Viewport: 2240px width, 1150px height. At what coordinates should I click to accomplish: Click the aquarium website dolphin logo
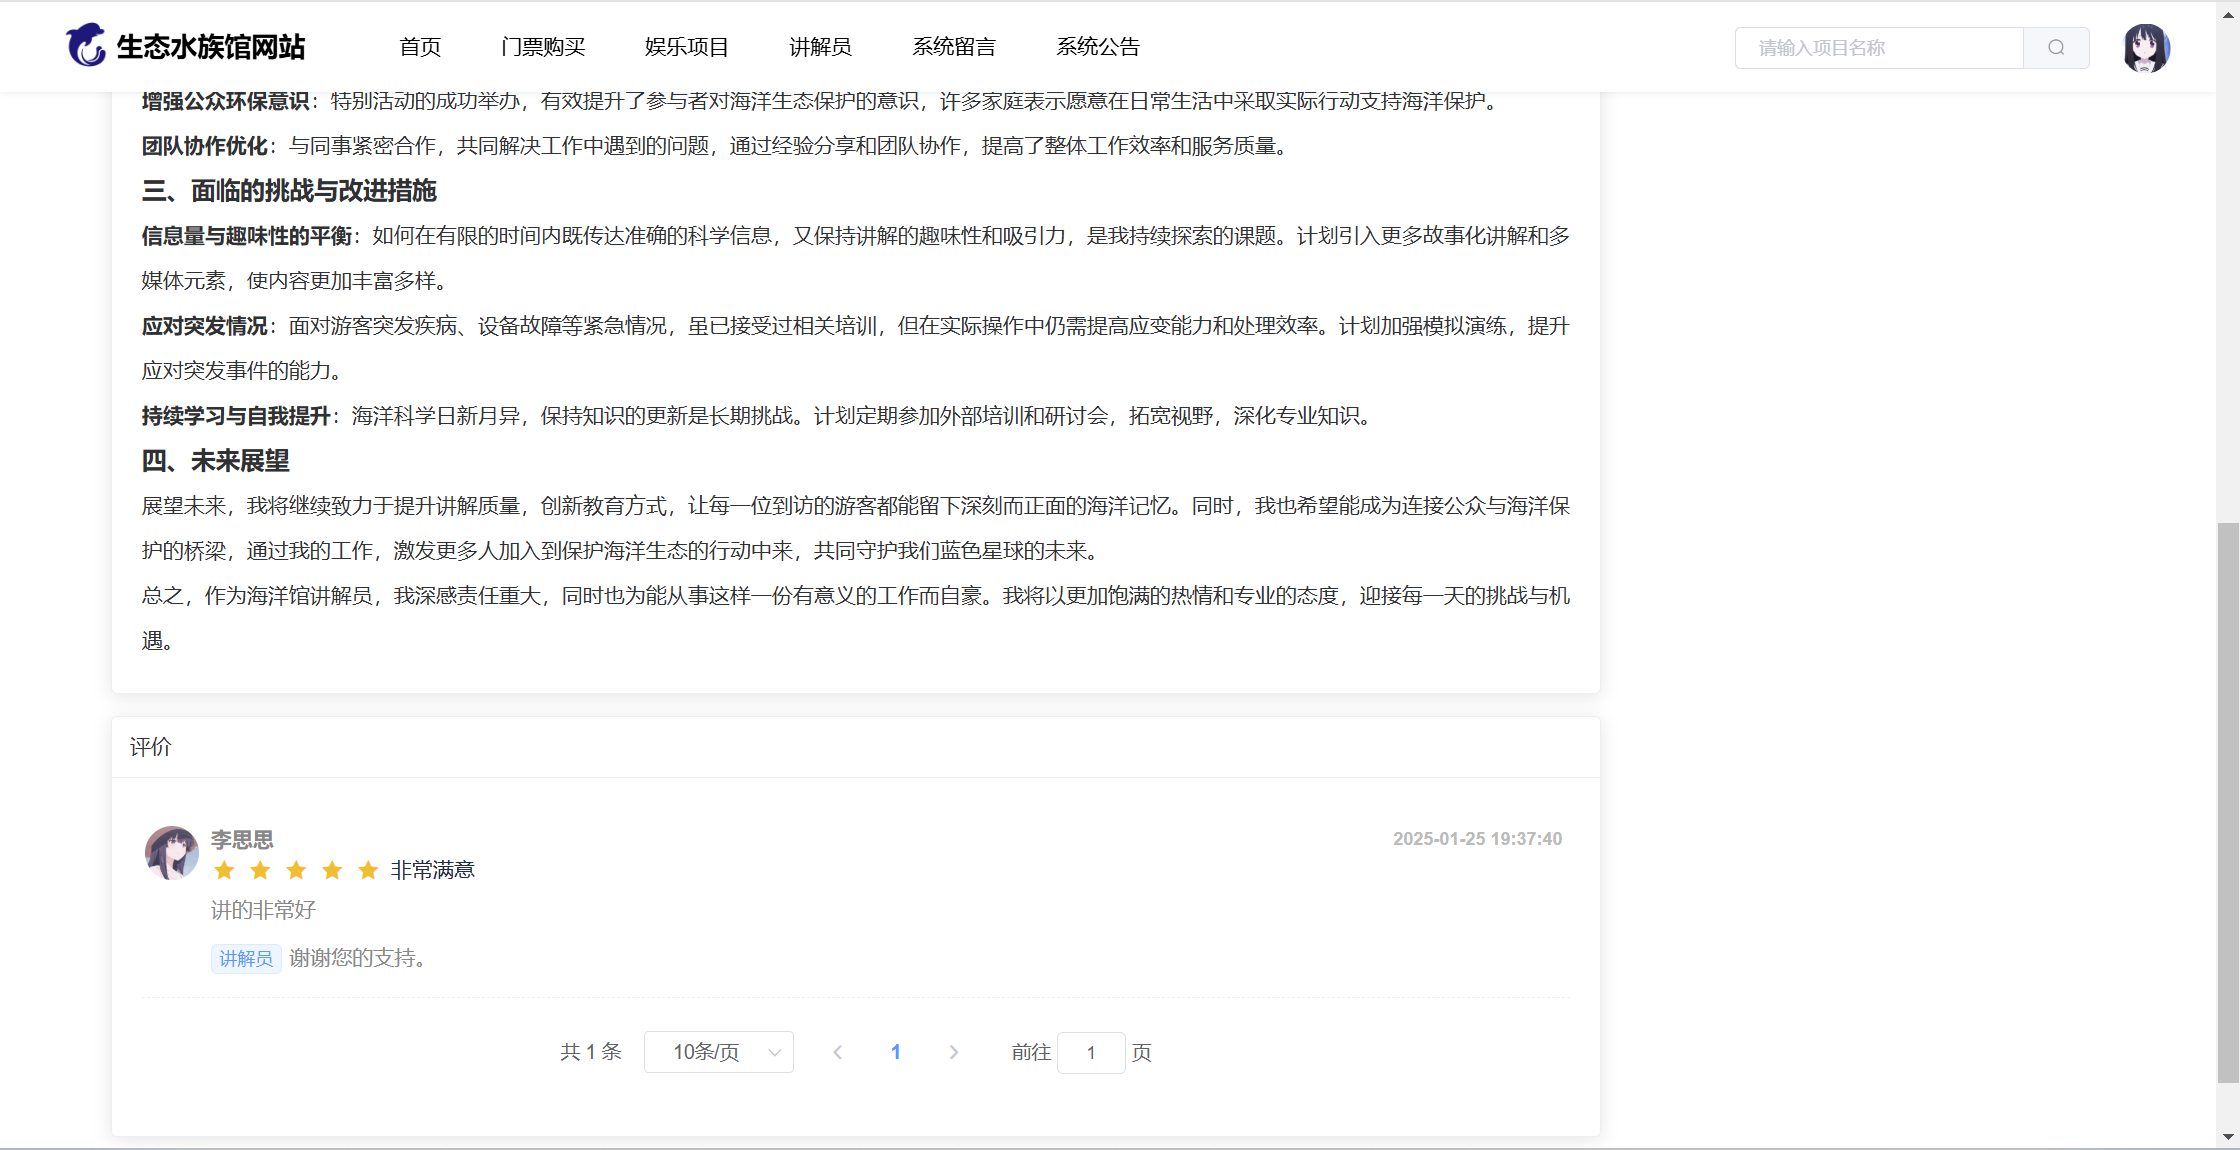[86, 46]
